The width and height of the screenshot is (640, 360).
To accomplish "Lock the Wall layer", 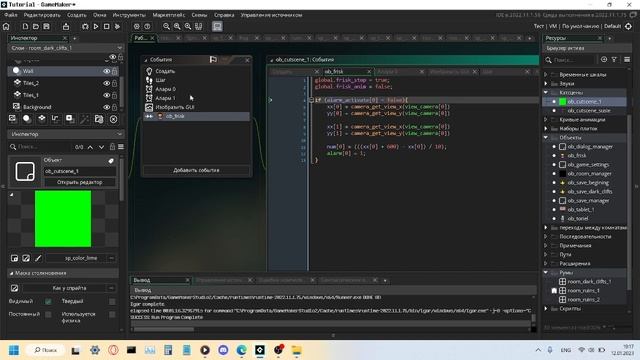I will tap(115, 71).
